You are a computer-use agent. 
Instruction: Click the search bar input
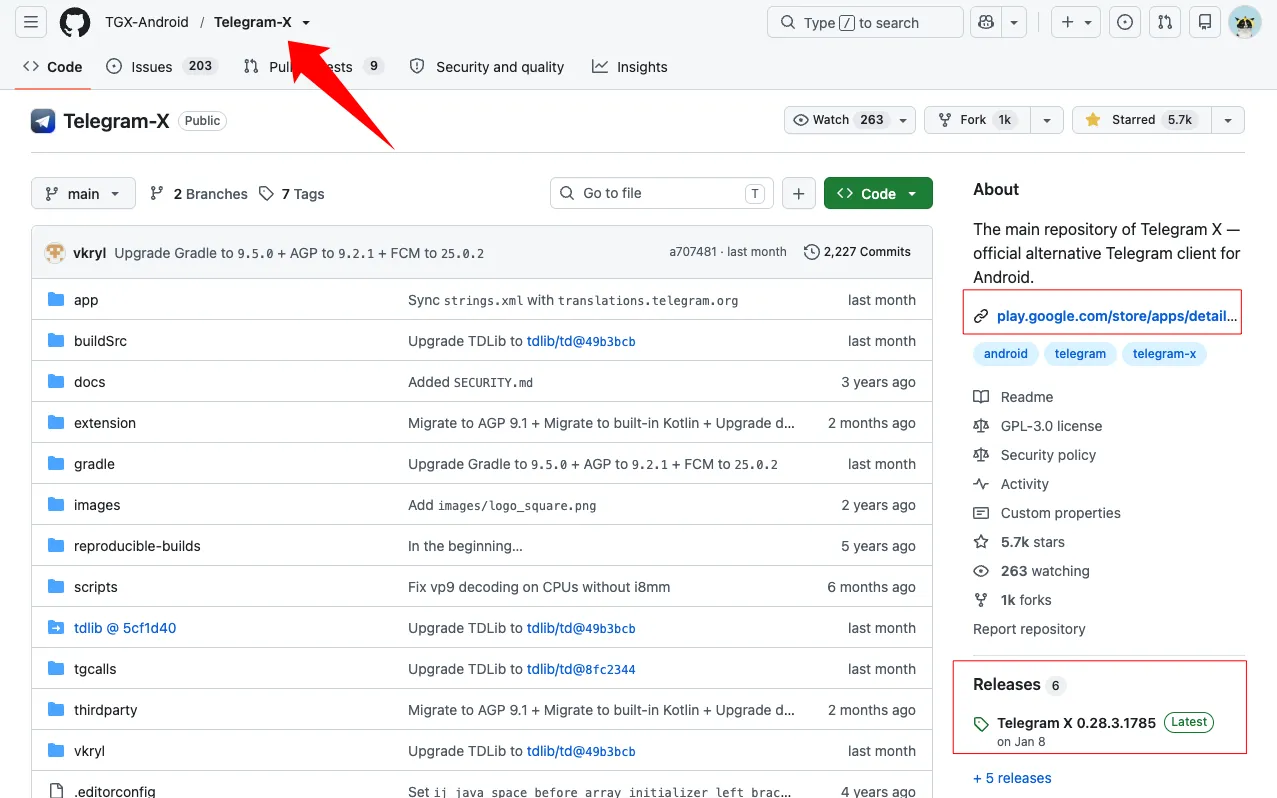click(x=865, y=22)
